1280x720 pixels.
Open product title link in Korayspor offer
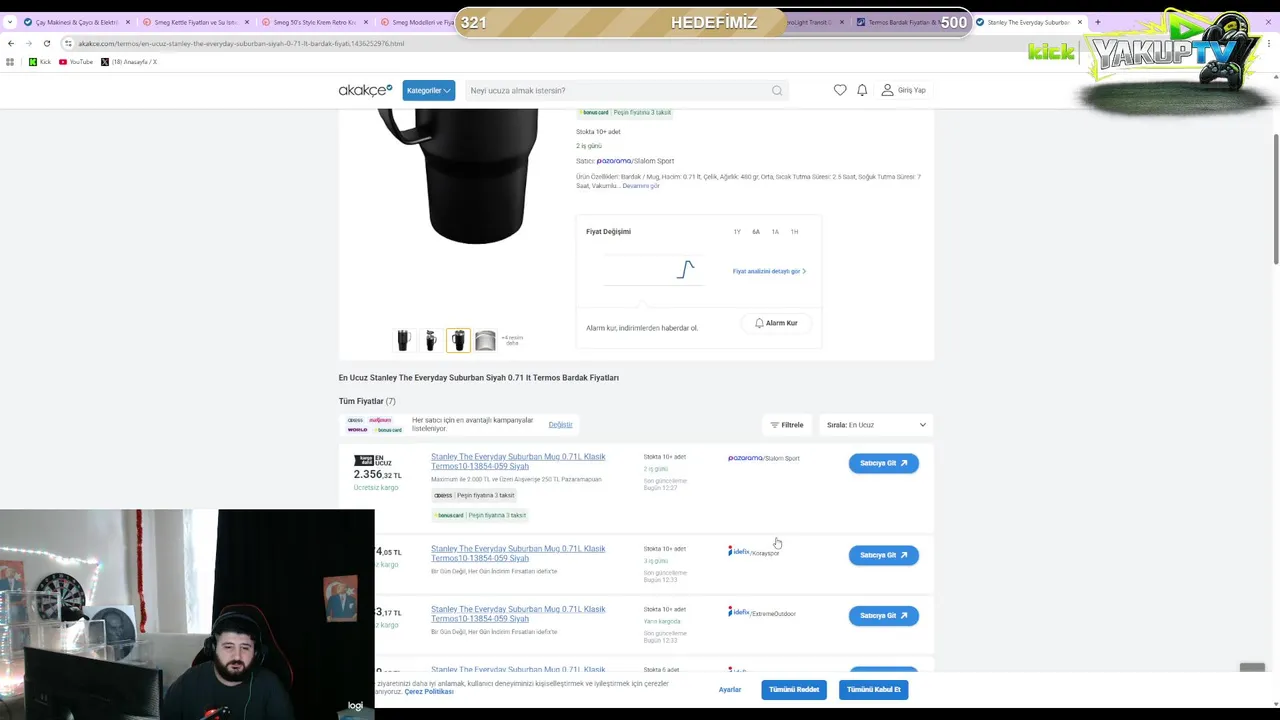point(518,553)
